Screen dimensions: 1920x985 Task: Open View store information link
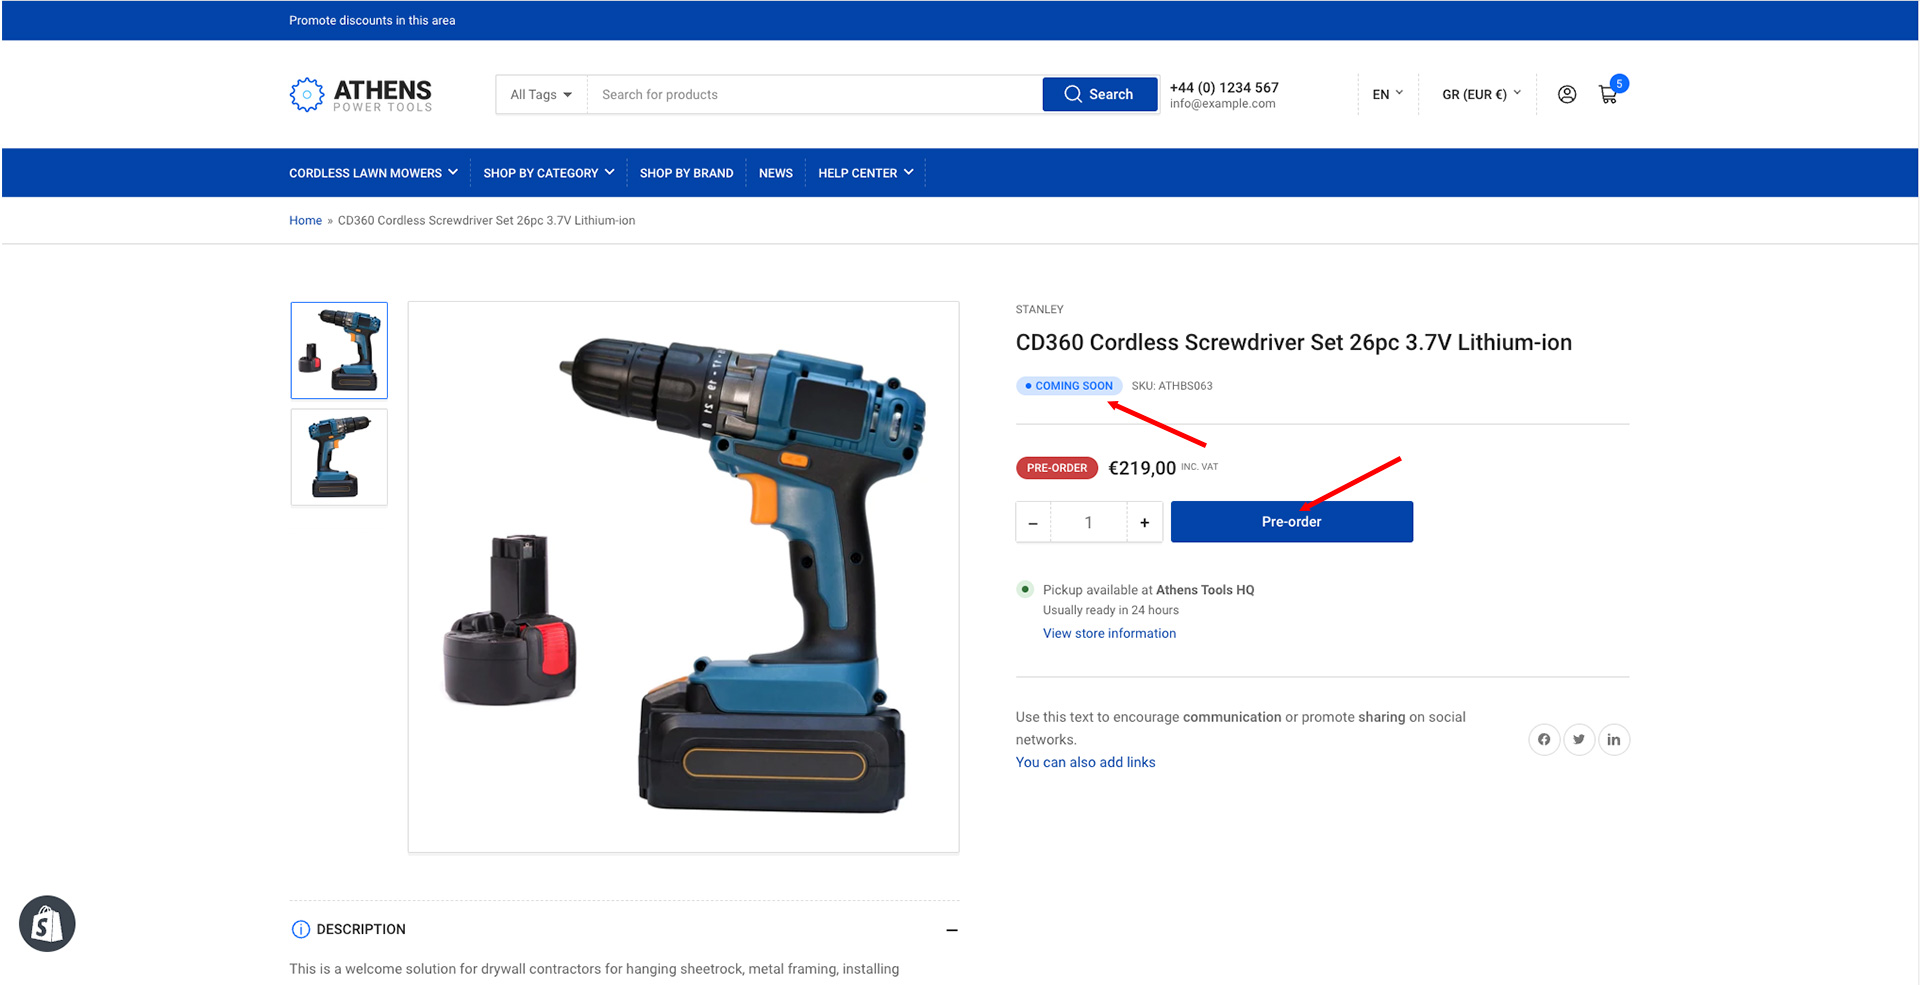(1109, 633)
